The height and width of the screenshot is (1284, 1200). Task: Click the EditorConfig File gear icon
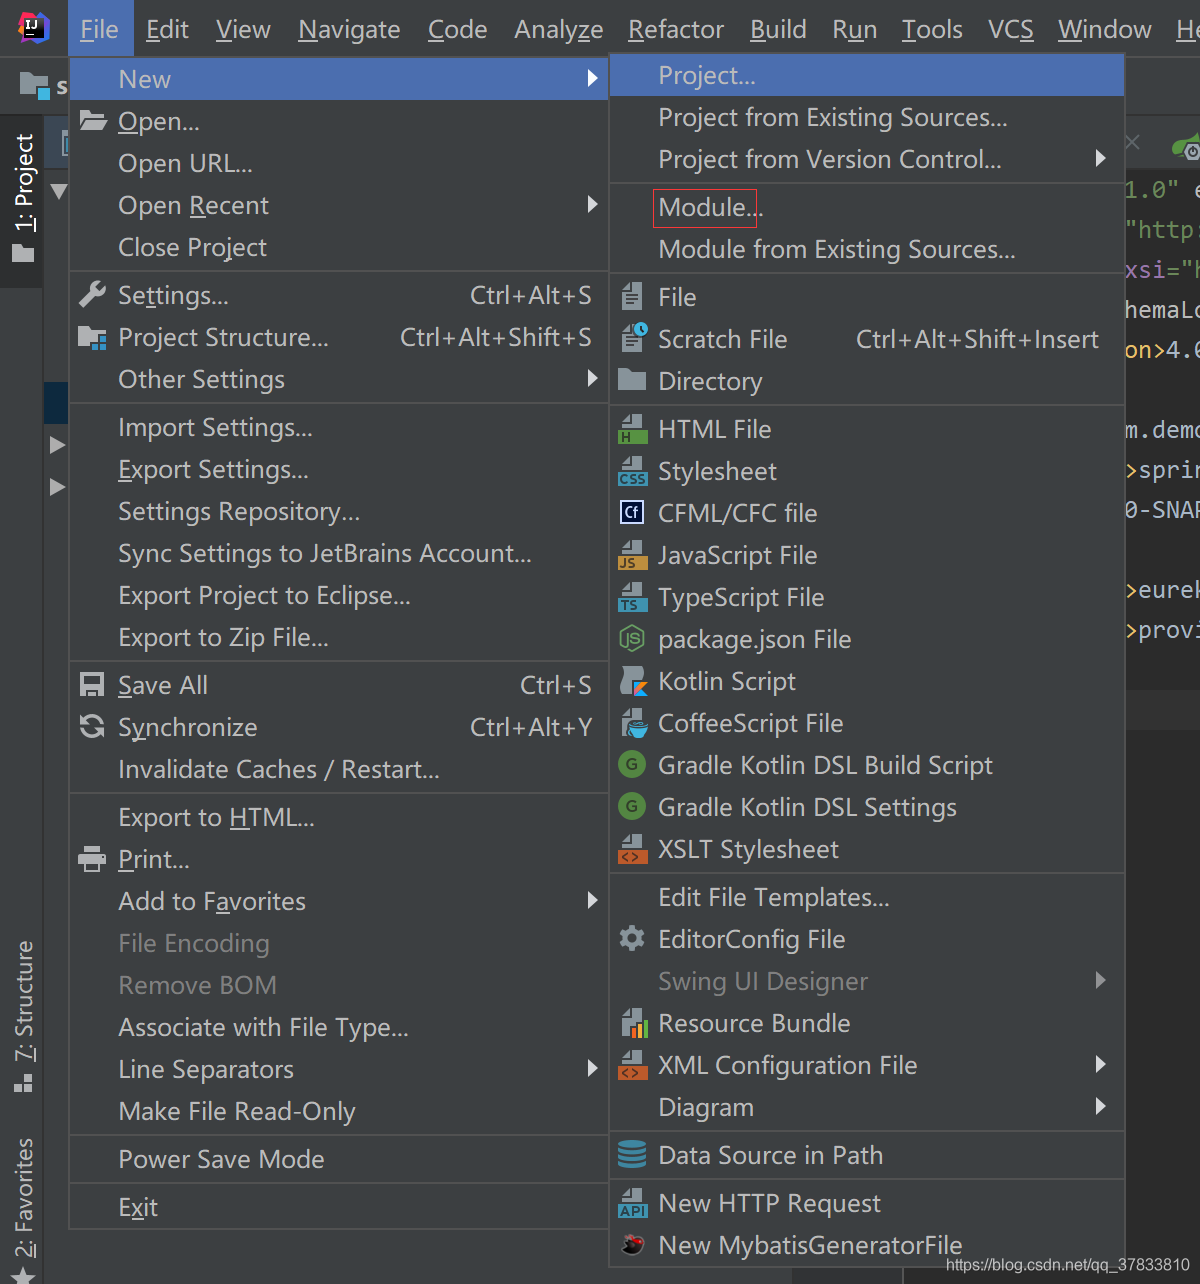[x=632, y=939]
